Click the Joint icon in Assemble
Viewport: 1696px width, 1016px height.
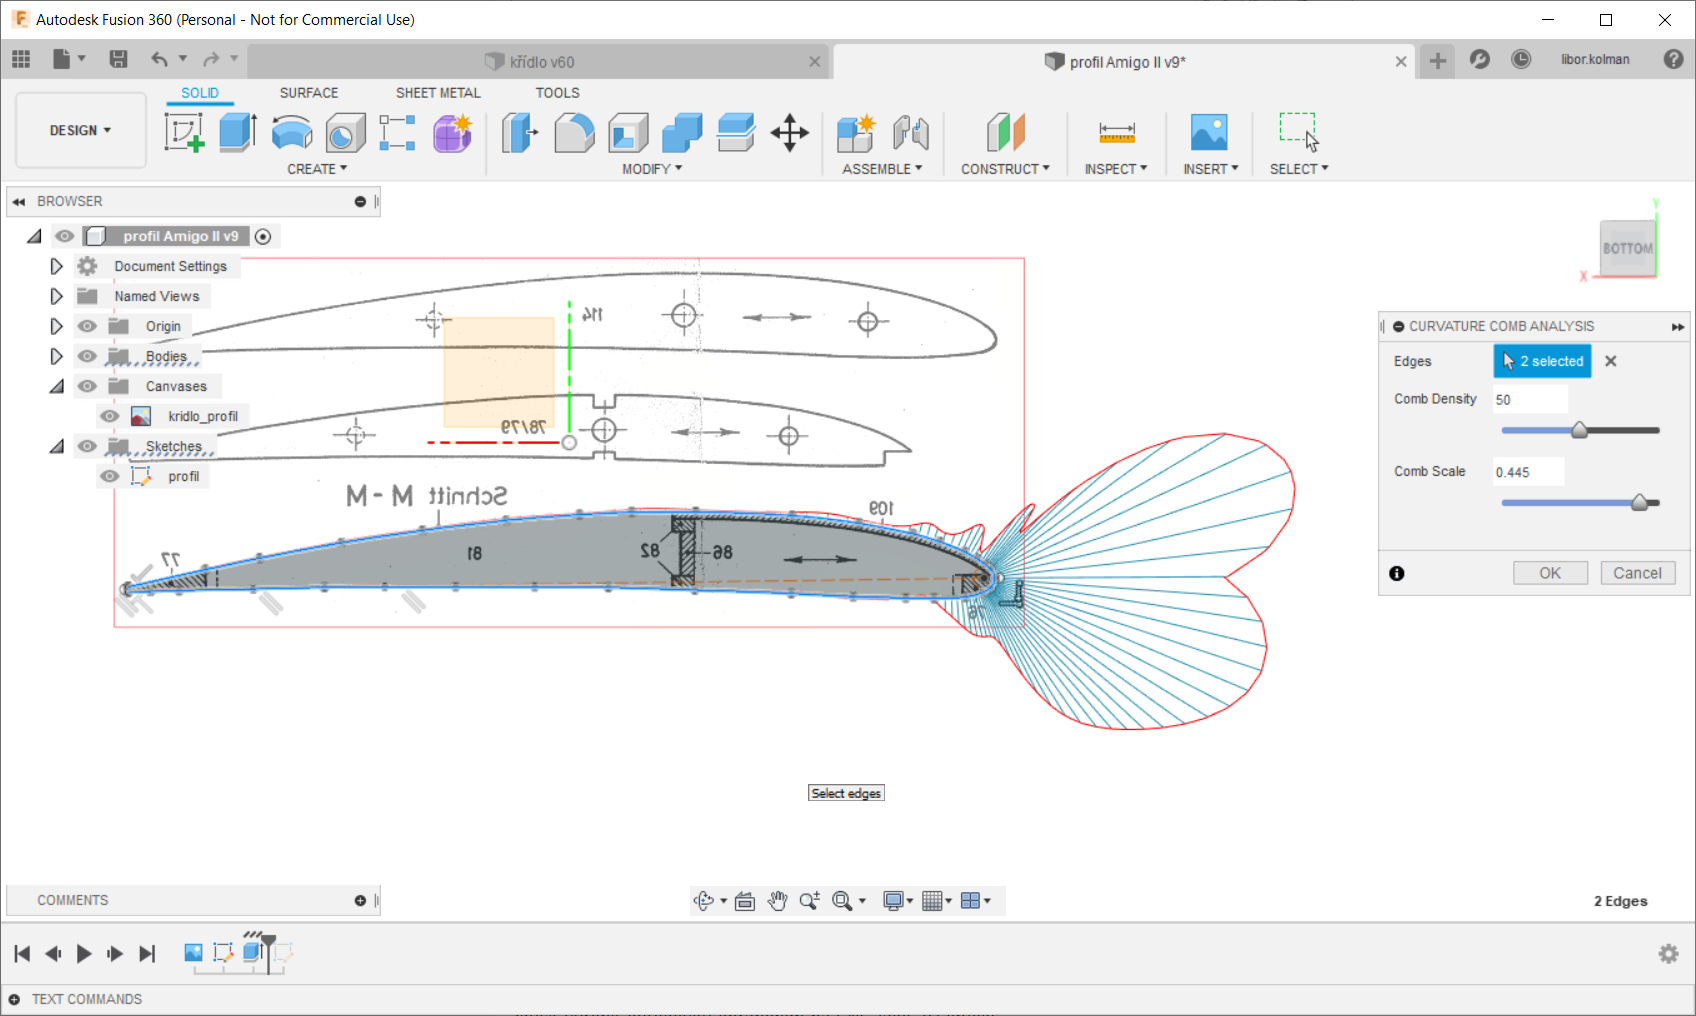910,132
